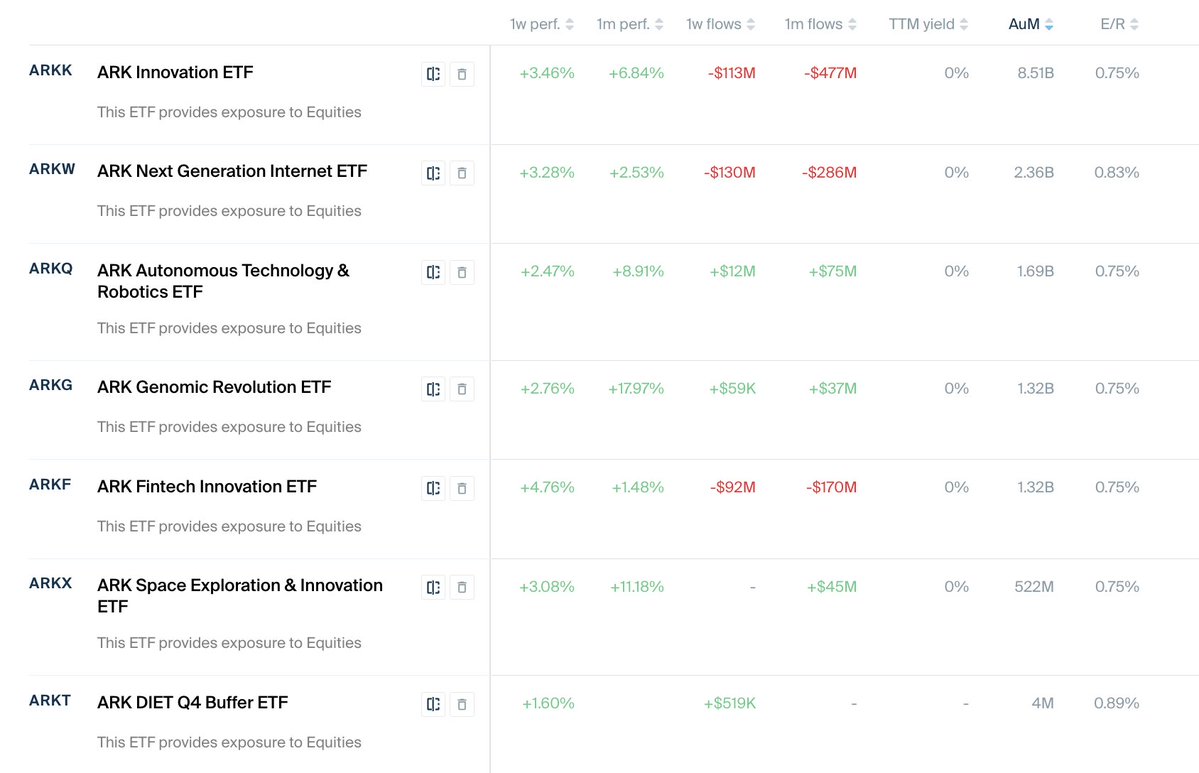1199x773 pixels.
Task: Open the ARK Genomic Revolution ETF name link
Action: pos(214,387)
